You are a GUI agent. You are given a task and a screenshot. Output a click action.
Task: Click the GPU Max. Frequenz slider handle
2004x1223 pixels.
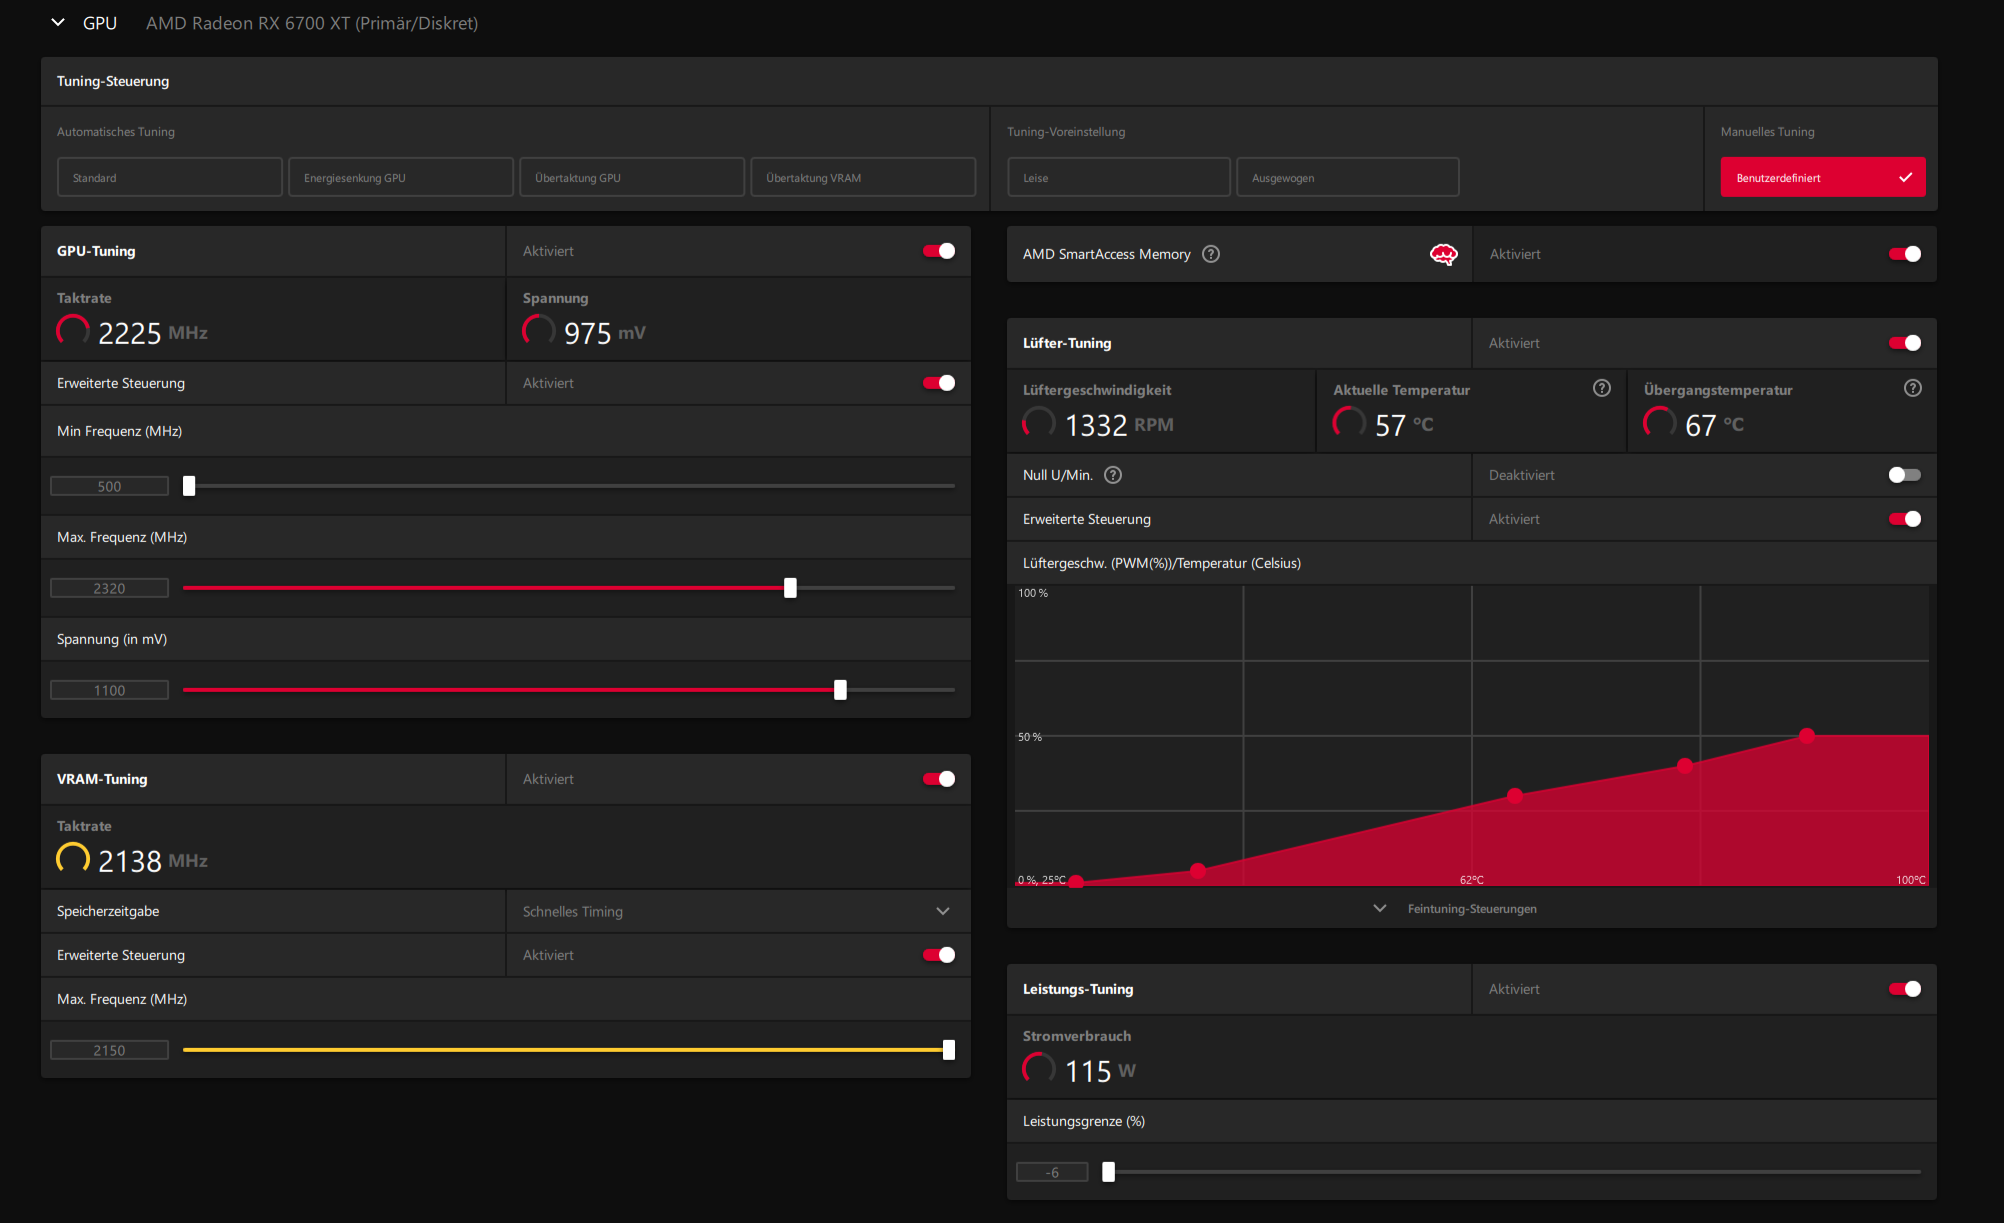pyautogui.click(x=790, y=588)
